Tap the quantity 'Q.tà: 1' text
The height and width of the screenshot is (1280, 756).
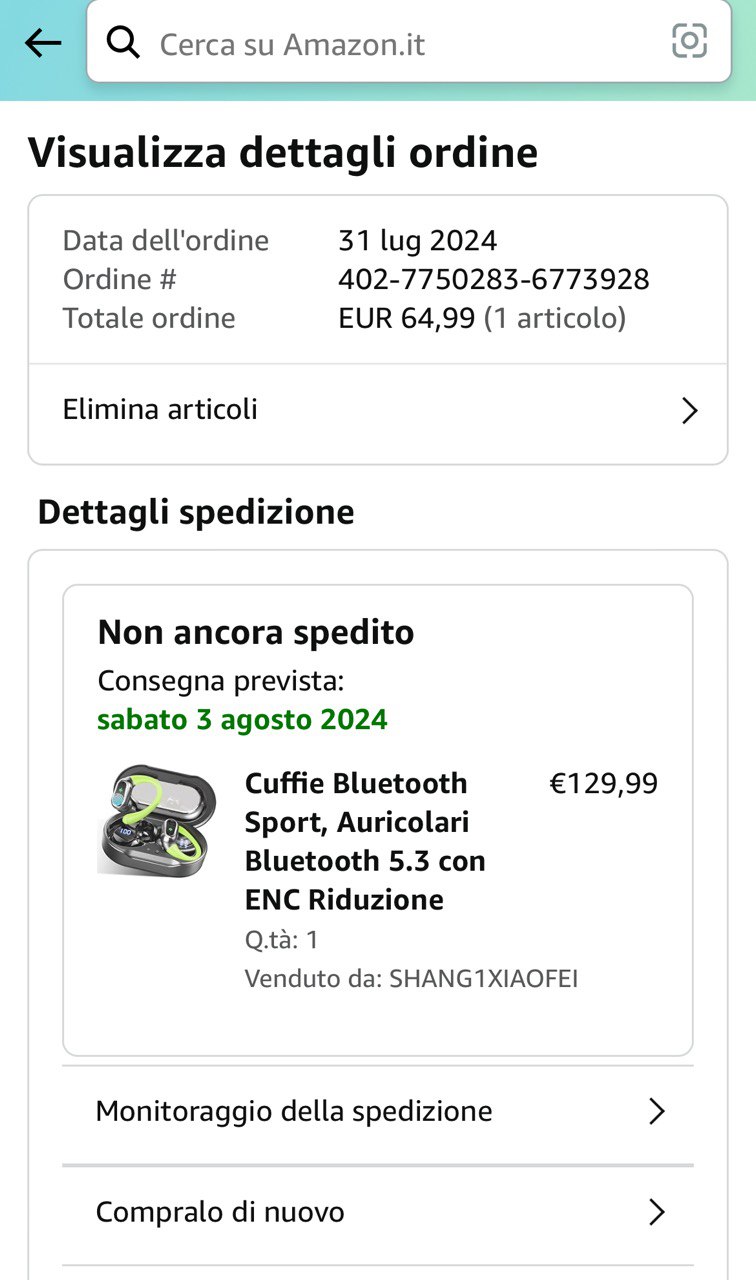click(281, 940)
